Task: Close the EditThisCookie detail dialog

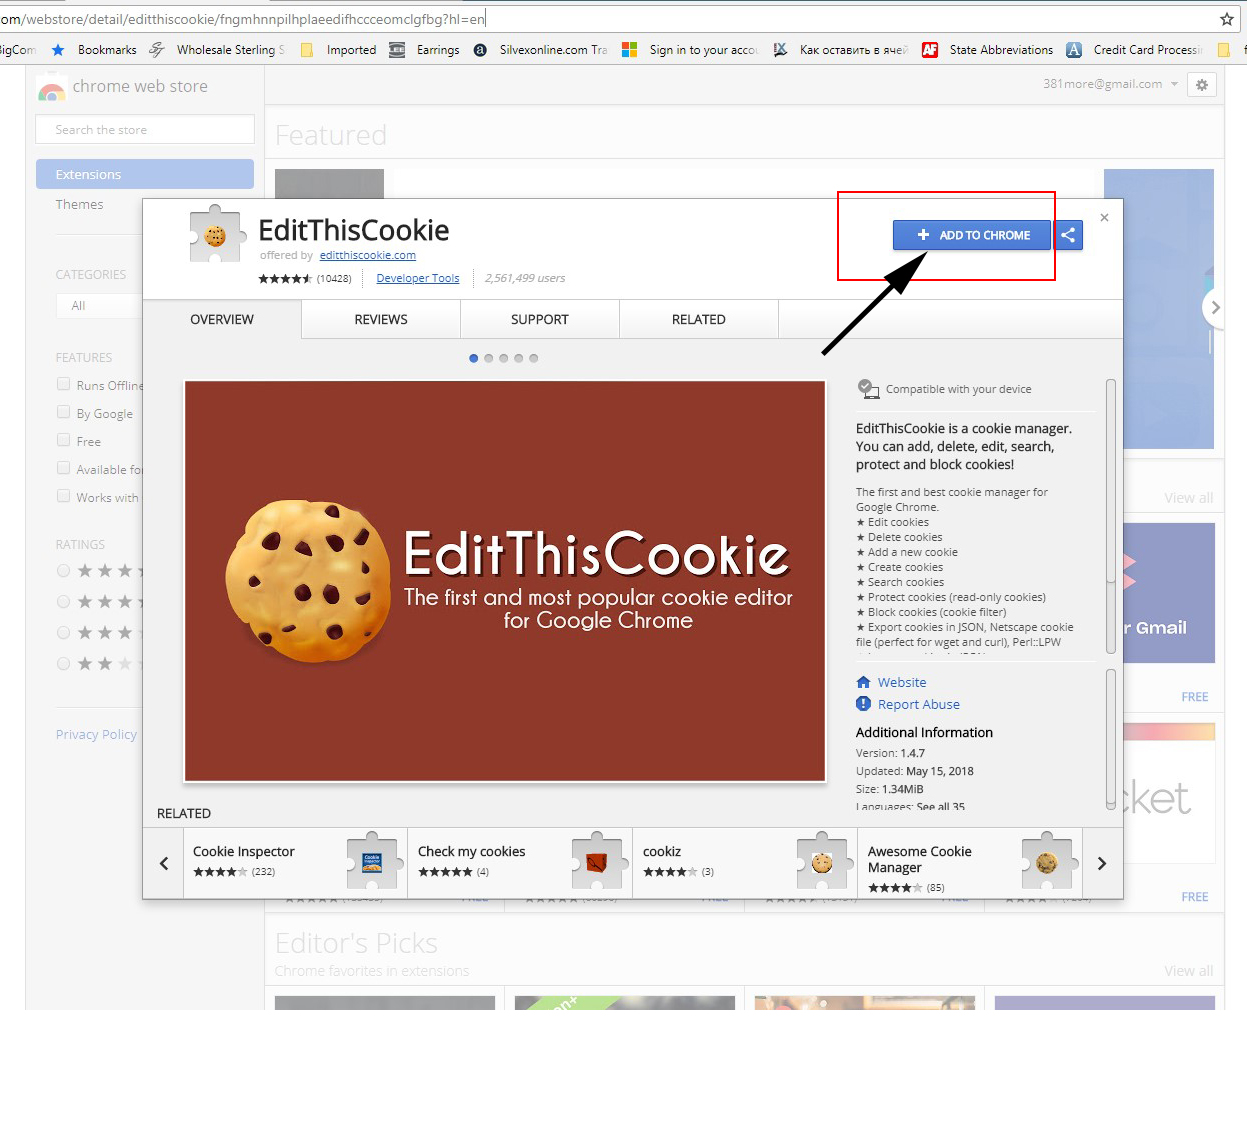Action: point(1104,217)
